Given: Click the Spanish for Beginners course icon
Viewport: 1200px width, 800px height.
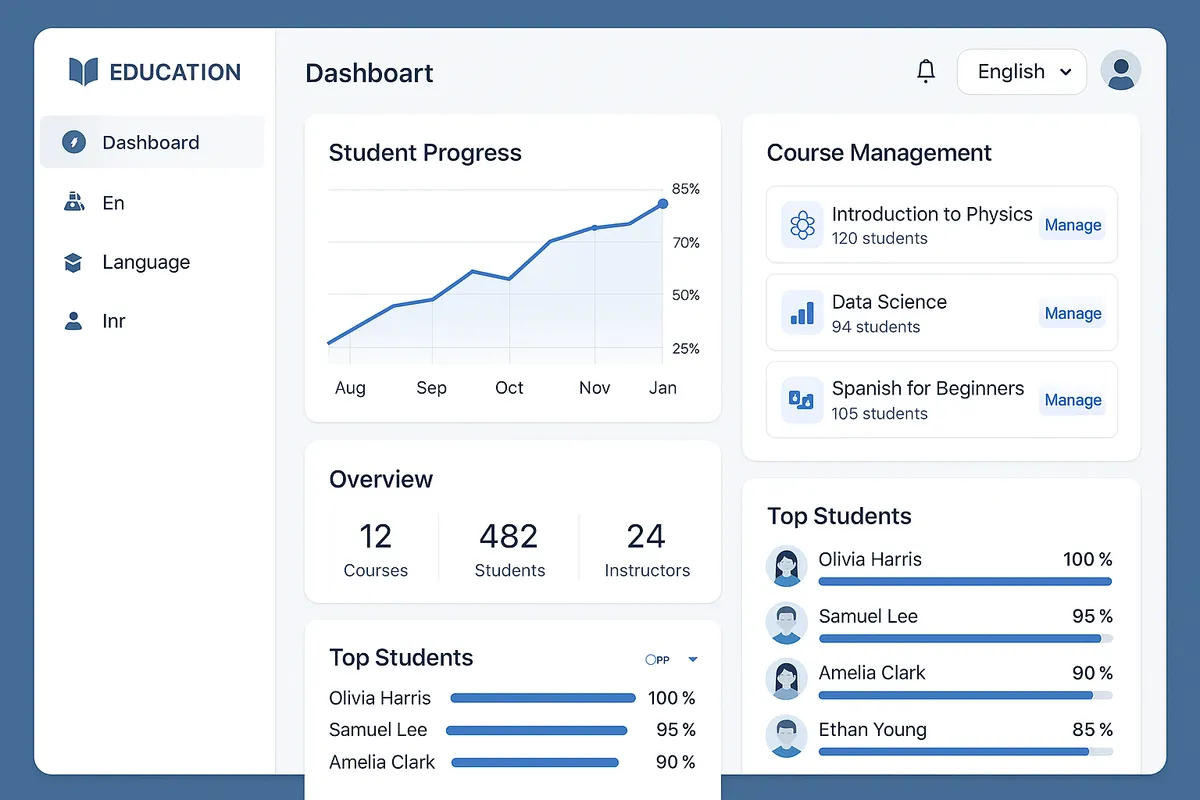Looking at the screenshot, I should coord(801,399).
